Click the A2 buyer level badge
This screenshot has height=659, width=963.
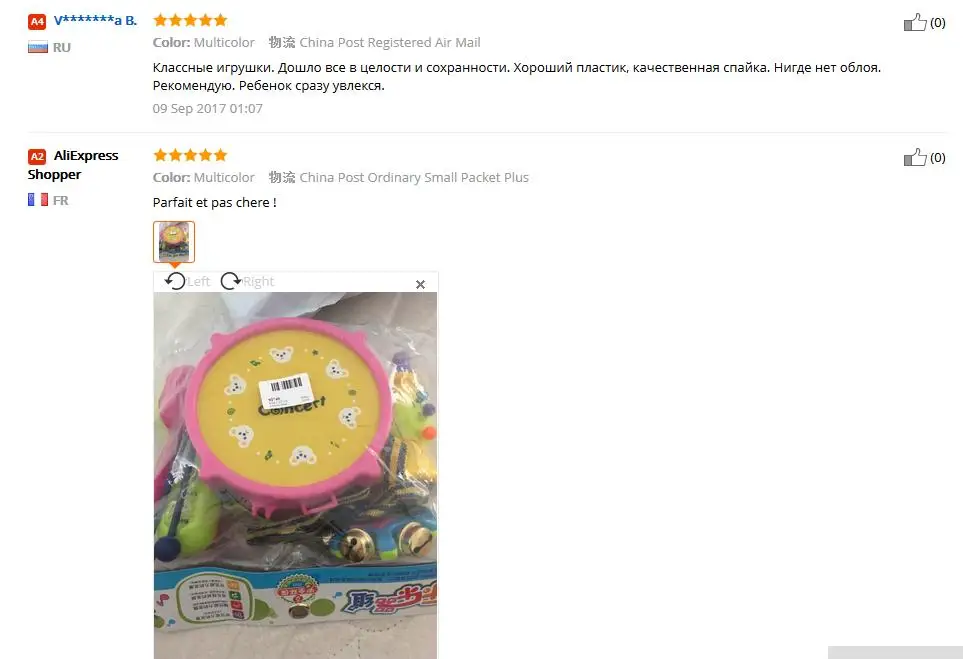point(37,157)
